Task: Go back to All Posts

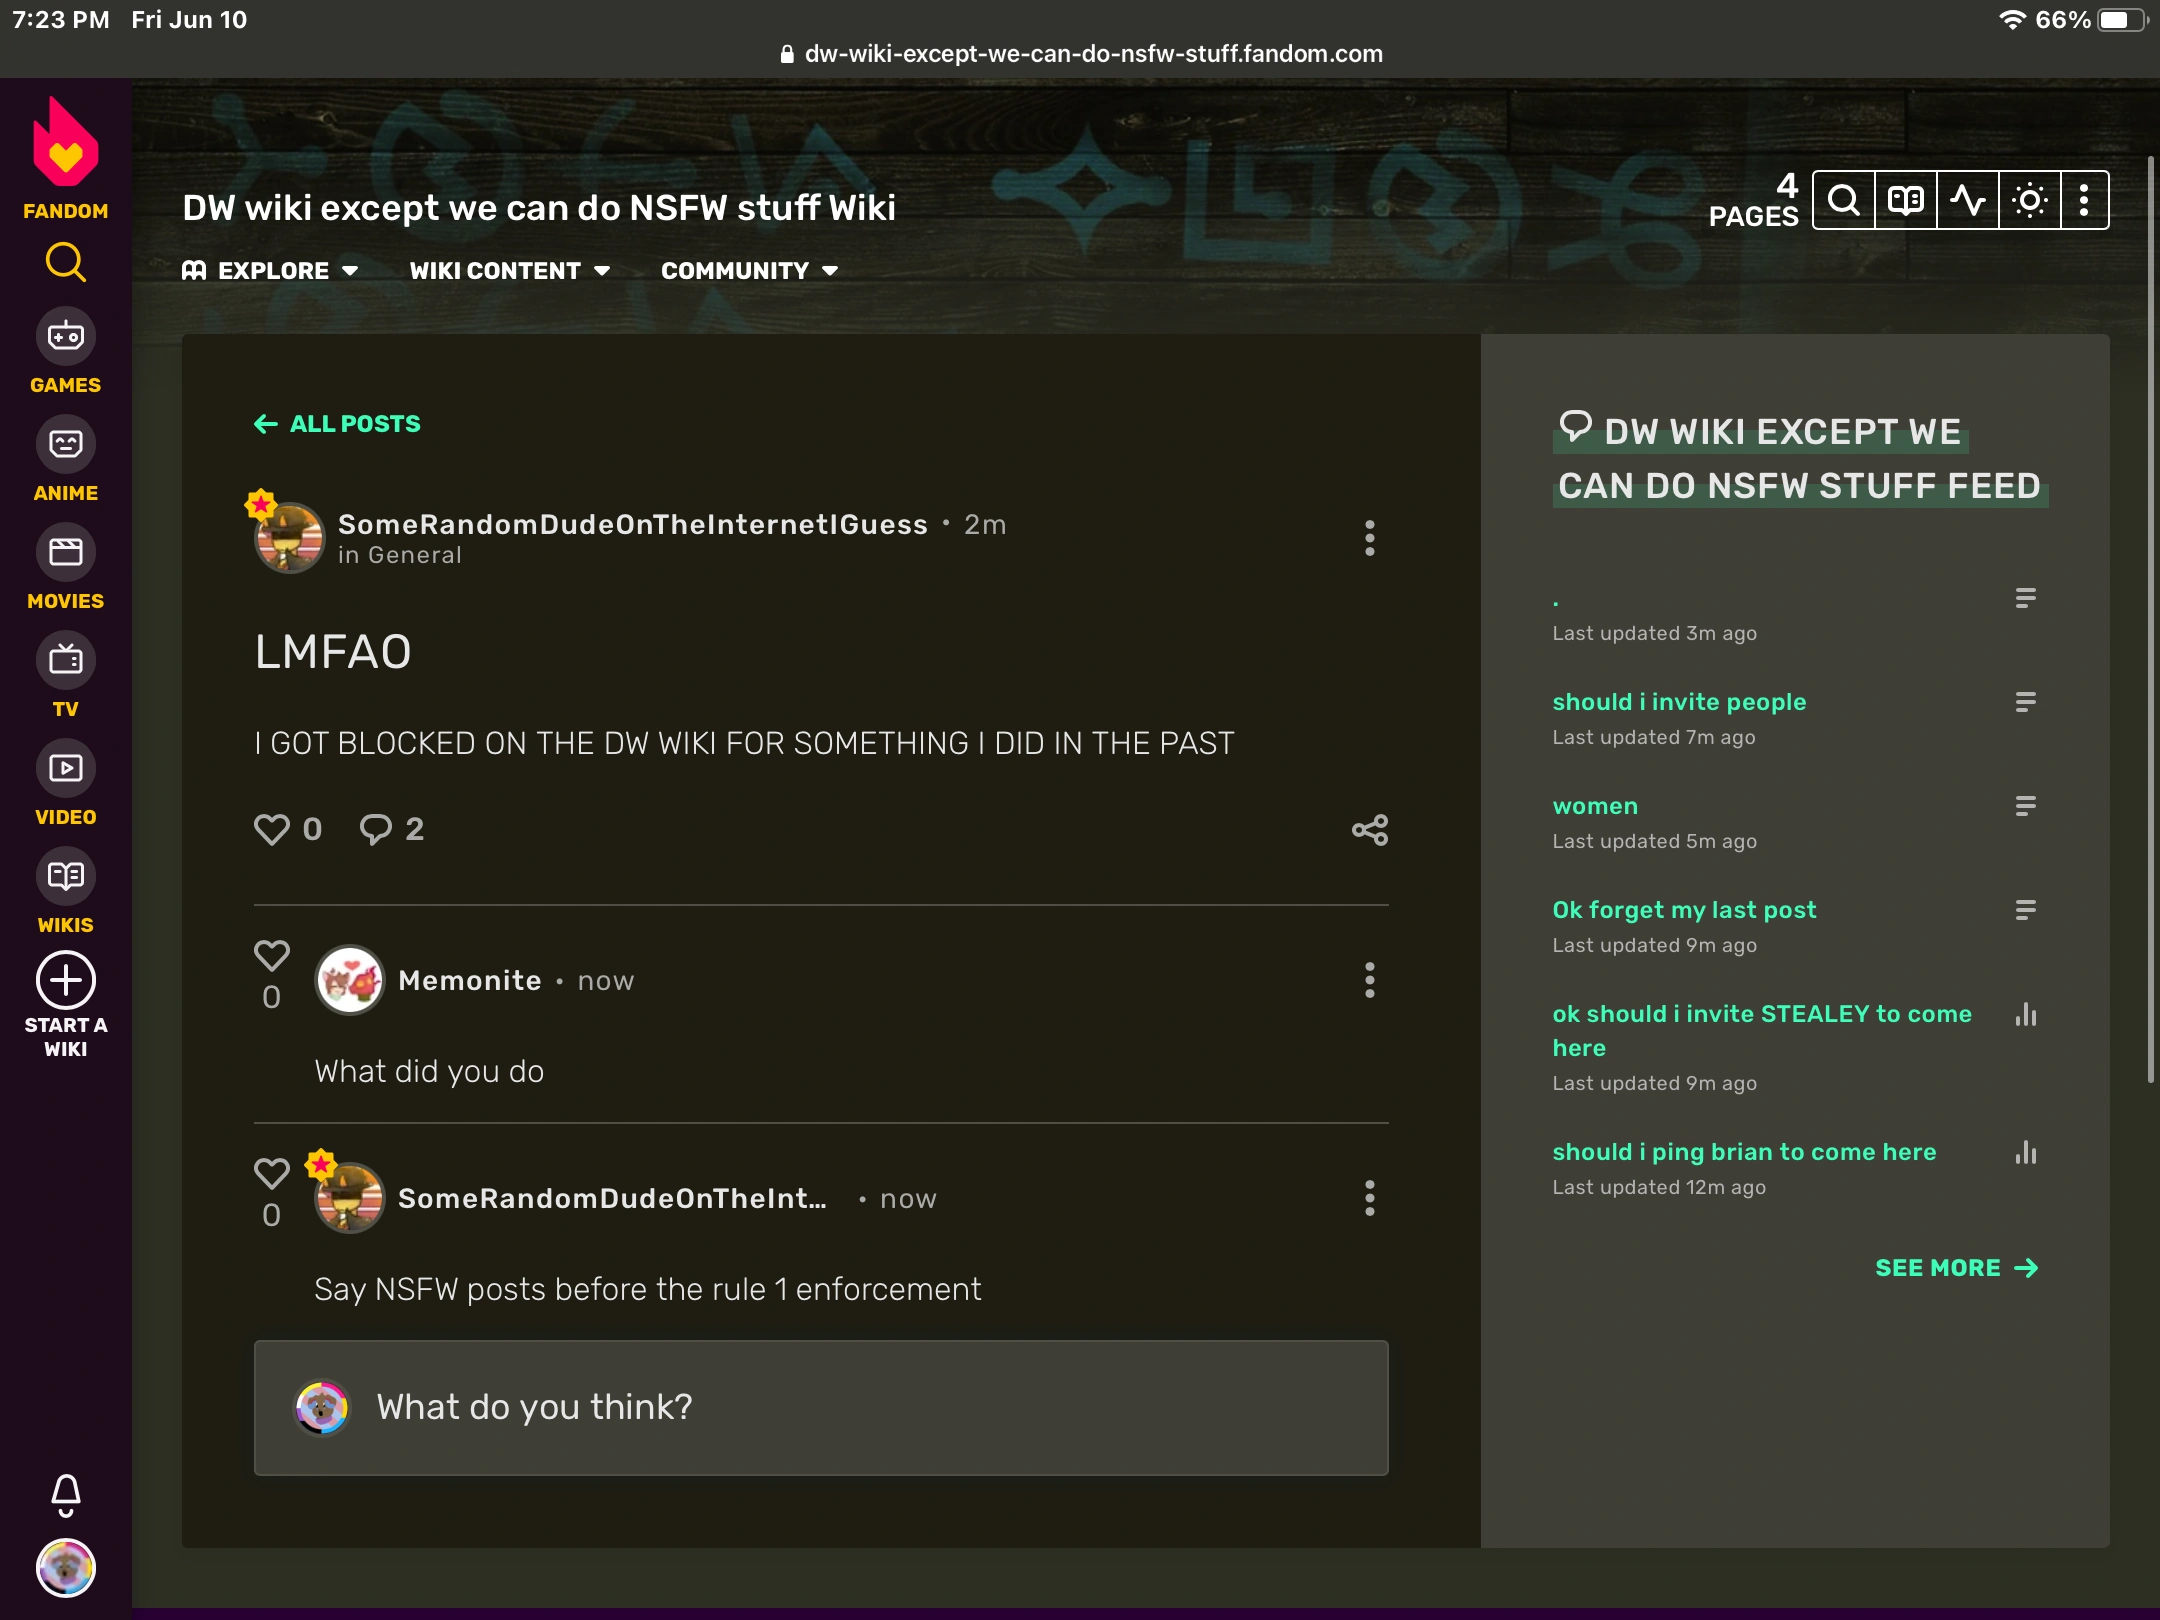Action: click(337, 424)
